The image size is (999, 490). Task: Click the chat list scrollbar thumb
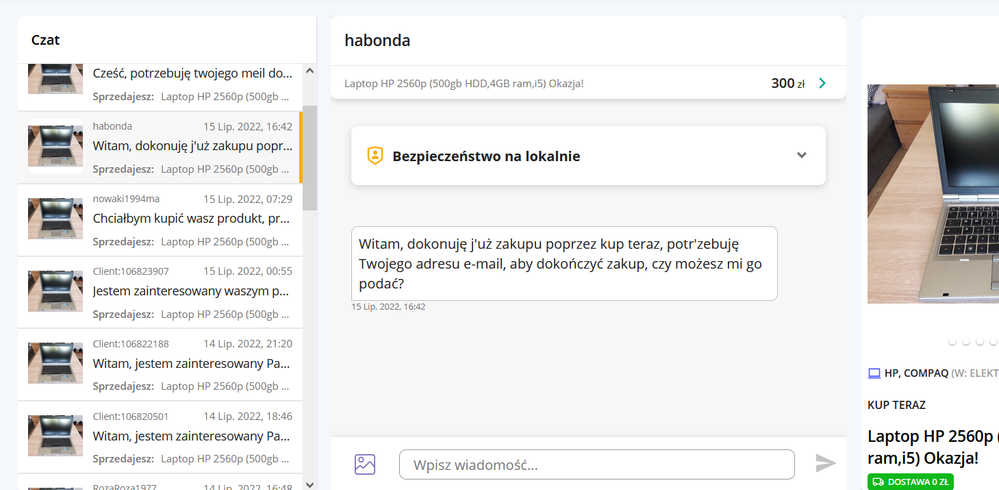click(x=309, y=158)
